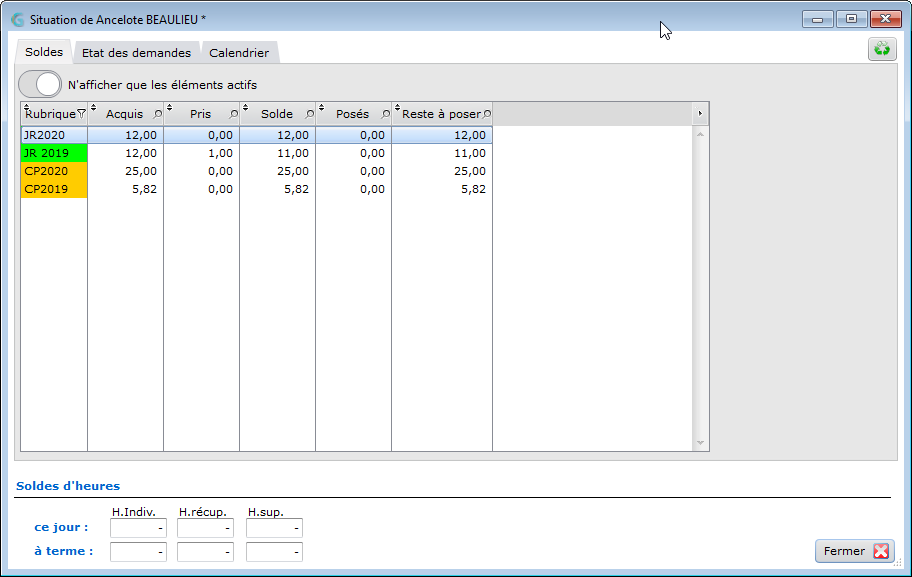
Task: Click the Solde value 12,00 for JR2020
Action: click(x=293, y=135)
